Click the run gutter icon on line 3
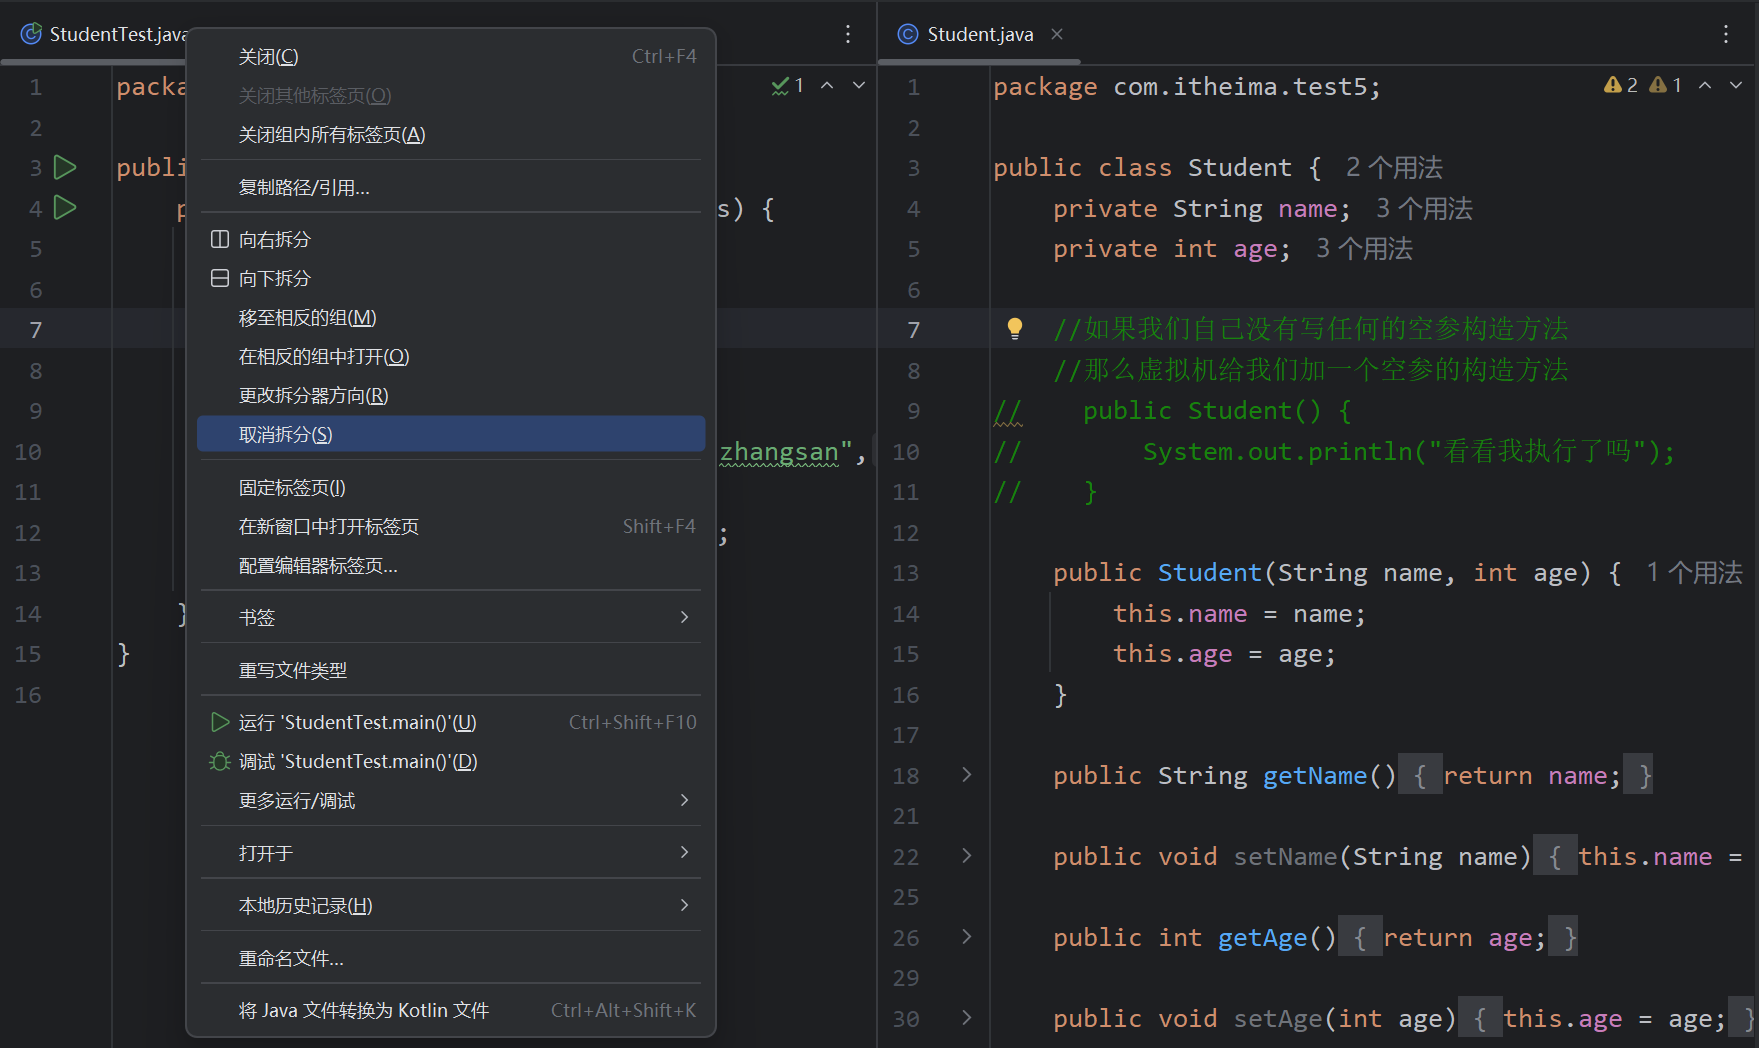 coord(65,167)
